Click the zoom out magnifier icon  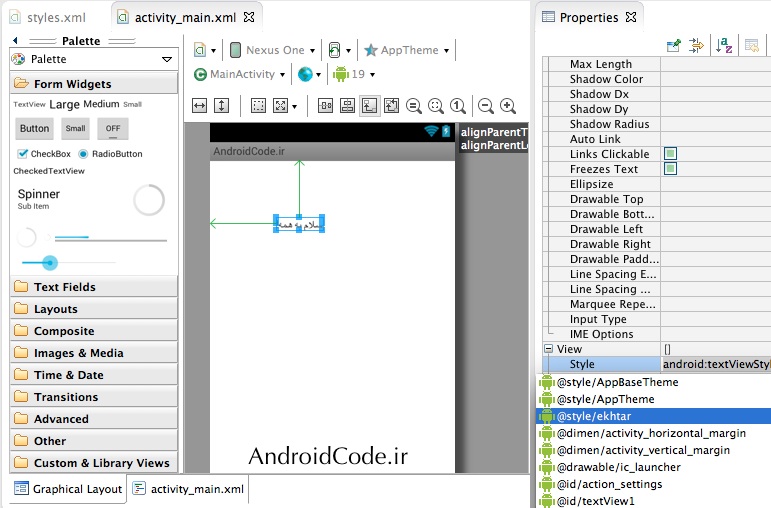click(x=486, y=106)
